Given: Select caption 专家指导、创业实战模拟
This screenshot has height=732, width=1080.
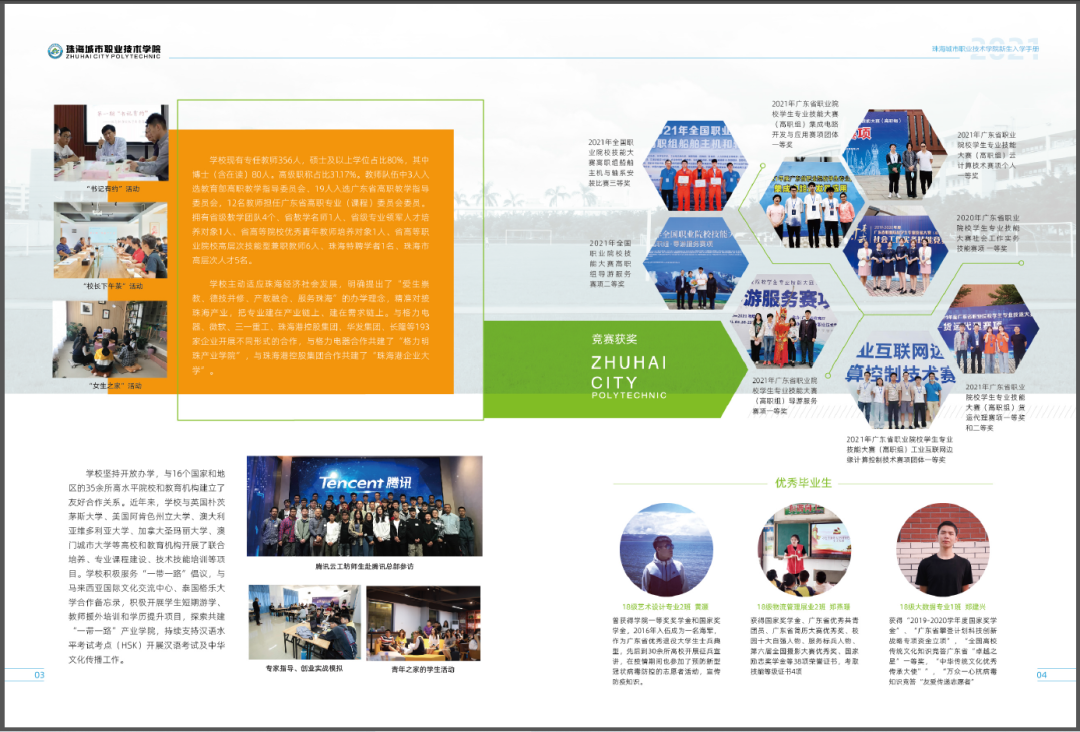Looking at the screenshot, I should tap(304, 669).
